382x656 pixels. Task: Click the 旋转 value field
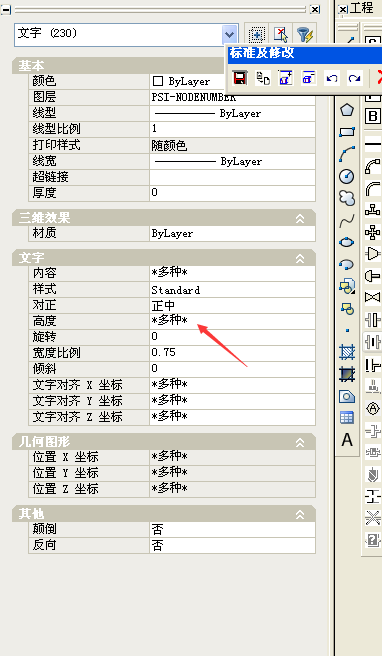click(x=232, y=337)
